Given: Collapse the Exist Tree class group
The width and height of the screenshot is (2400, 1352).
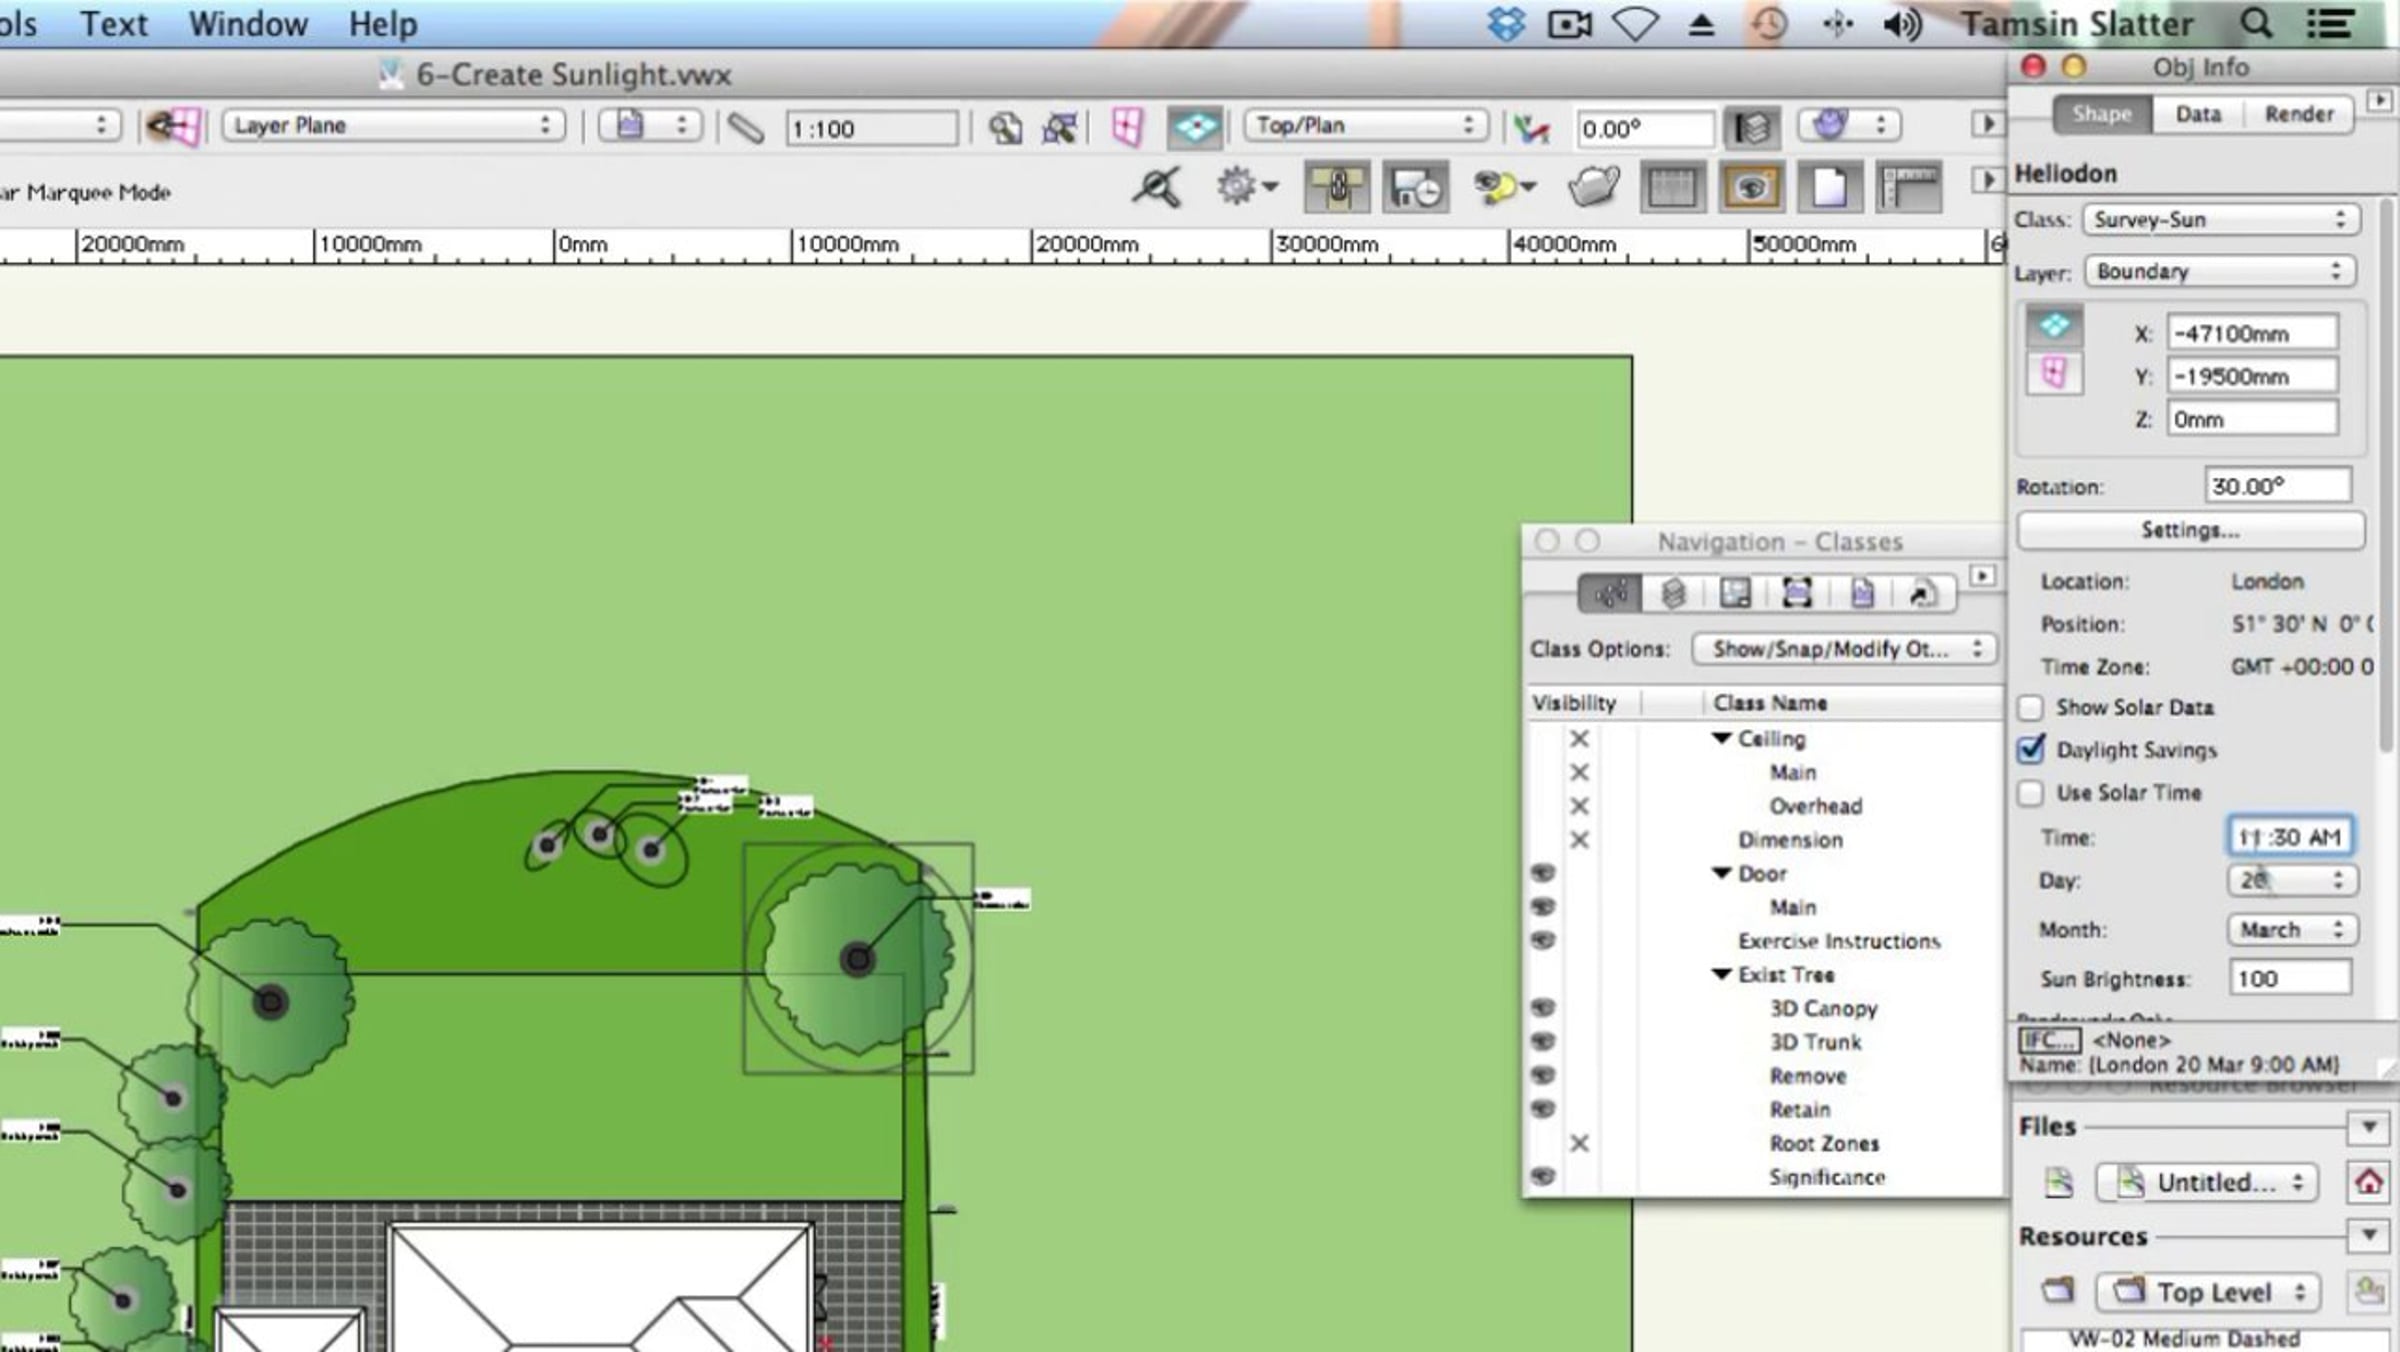Looking at the screenshot, I should (x=1721, y=975).
